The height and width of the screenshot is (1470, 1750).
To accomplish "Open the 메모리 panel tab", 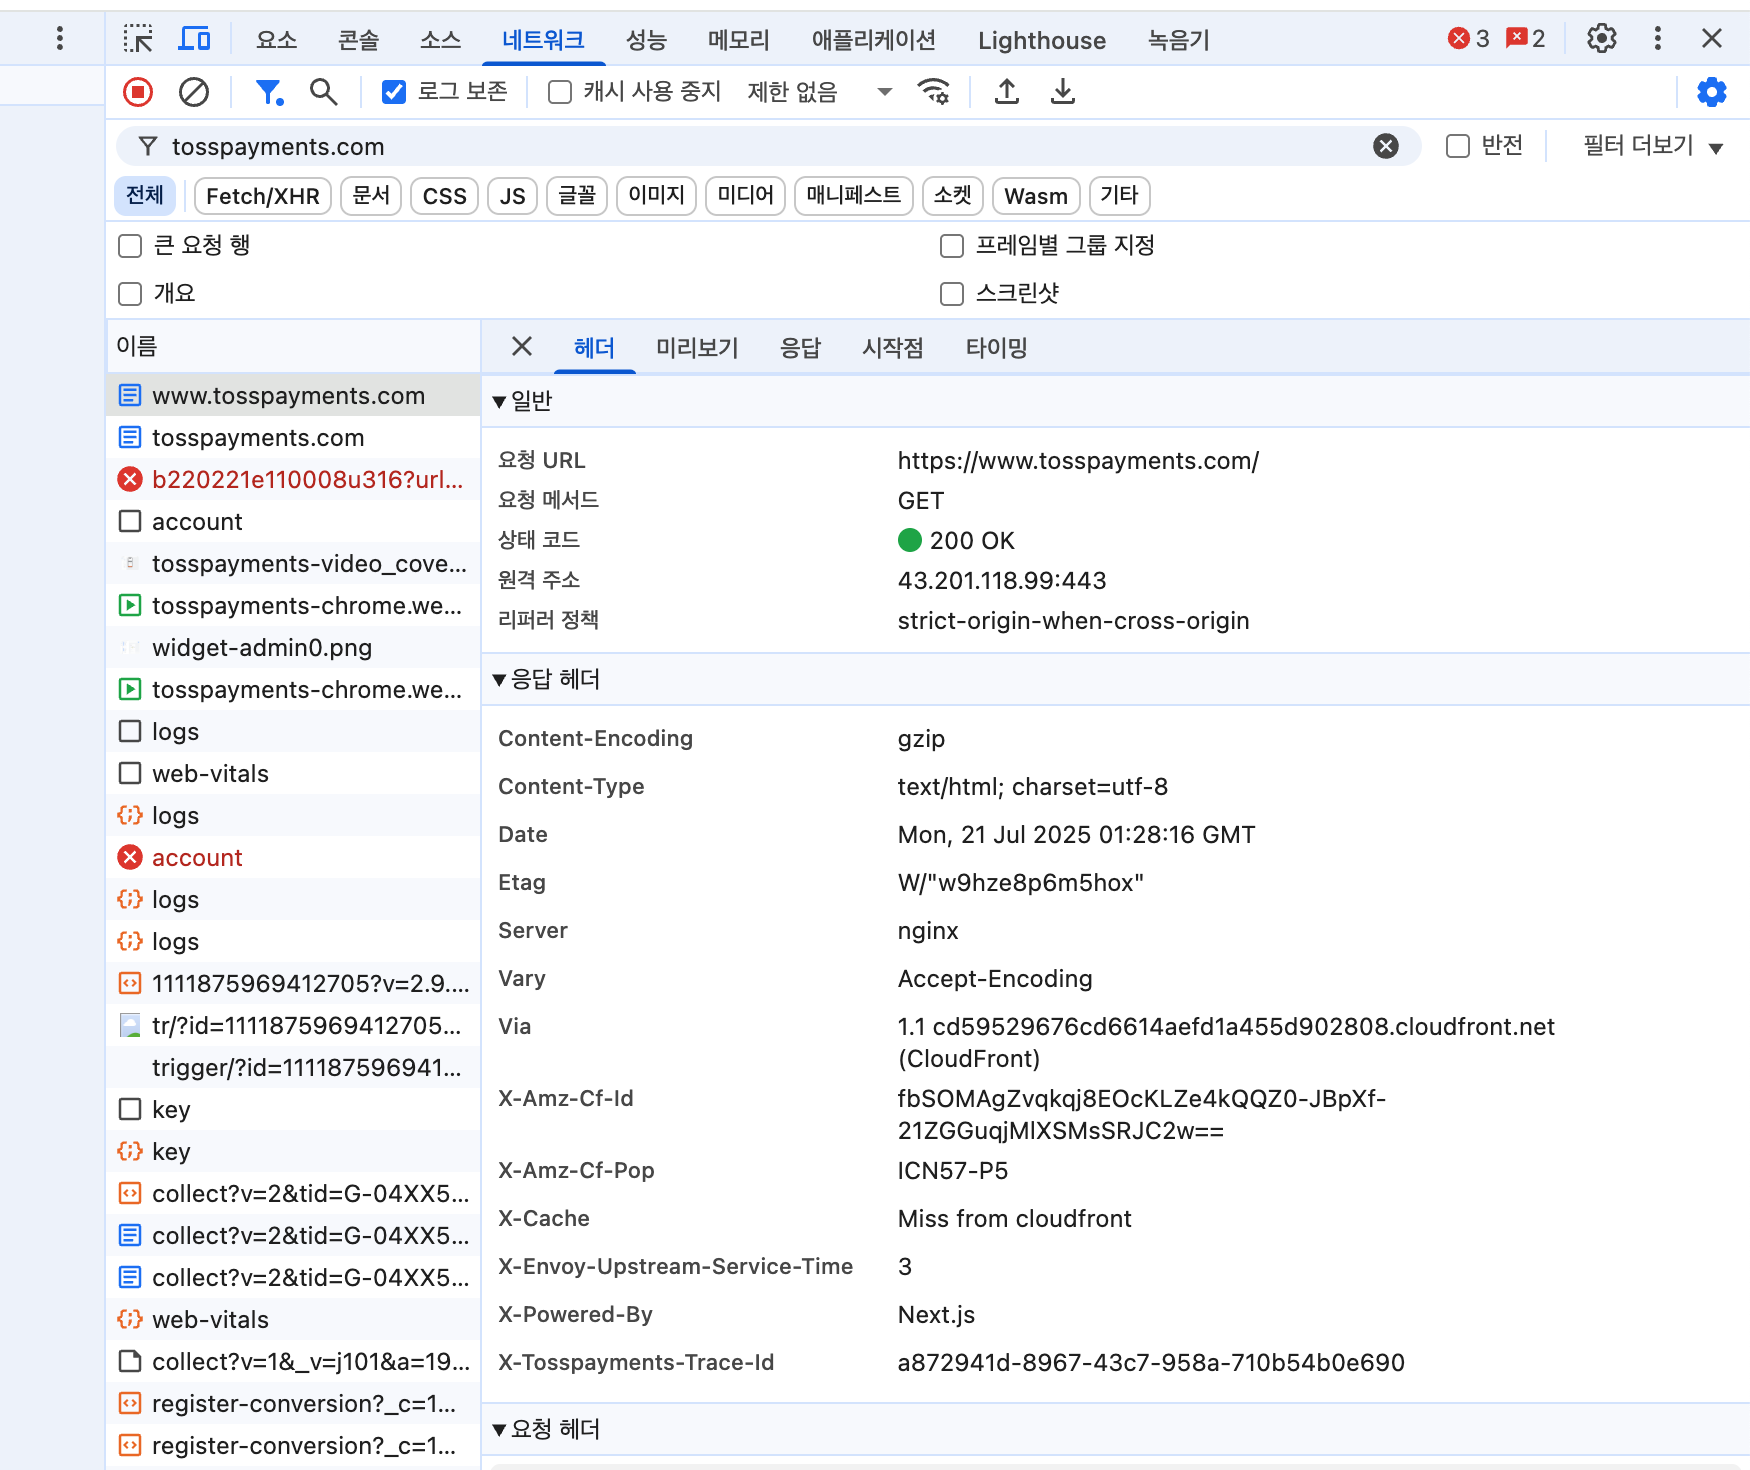I will pyautogui.click(x=739, y=40).
